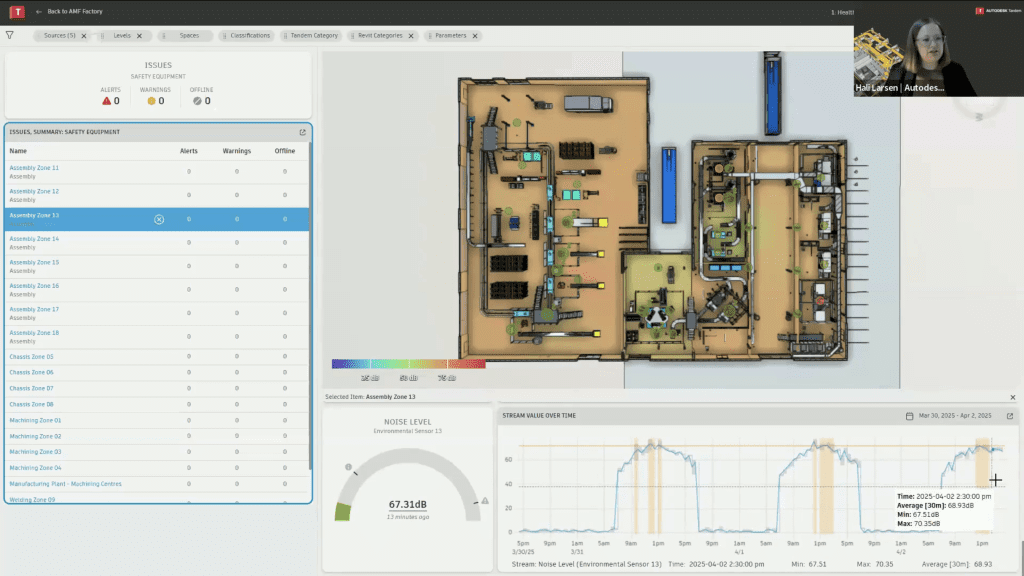Click the yellow Warnings hexagon icon
This screenshot has height=576, width=1024.
click(152, 101)
